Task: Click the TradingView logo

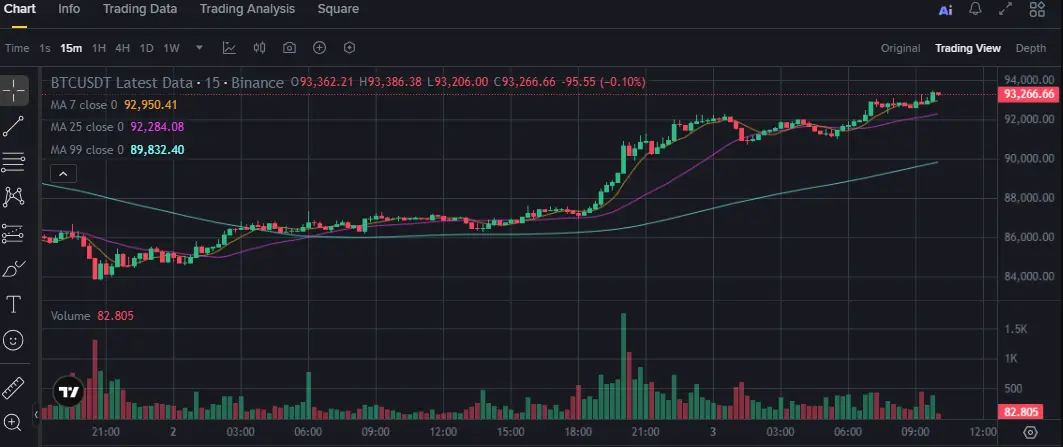Action: coord(68,392)
